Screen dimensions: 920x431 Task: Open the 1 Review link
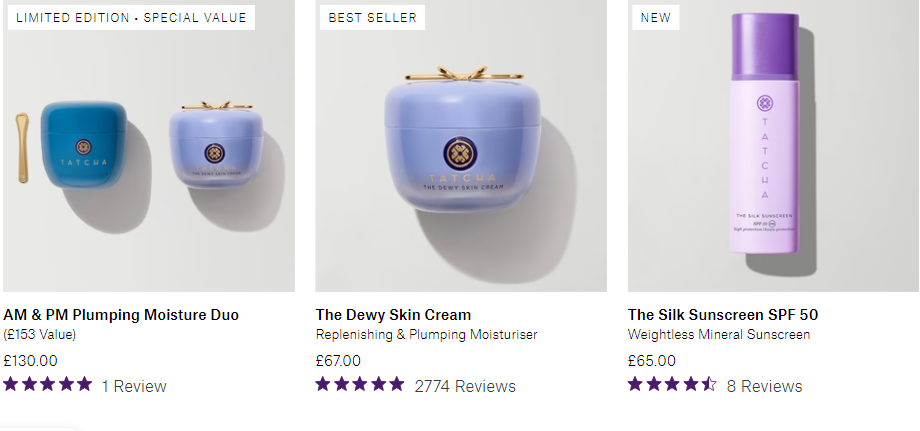tap(134, 386)
